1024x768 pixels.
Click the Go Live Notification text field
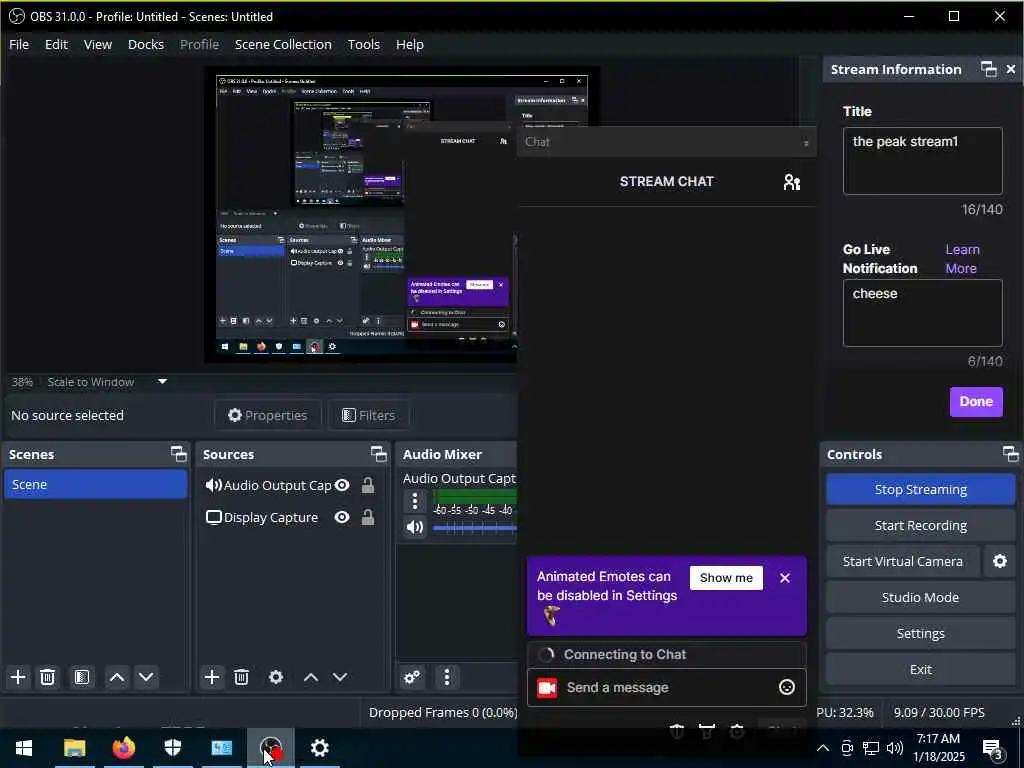click(922, 313)
